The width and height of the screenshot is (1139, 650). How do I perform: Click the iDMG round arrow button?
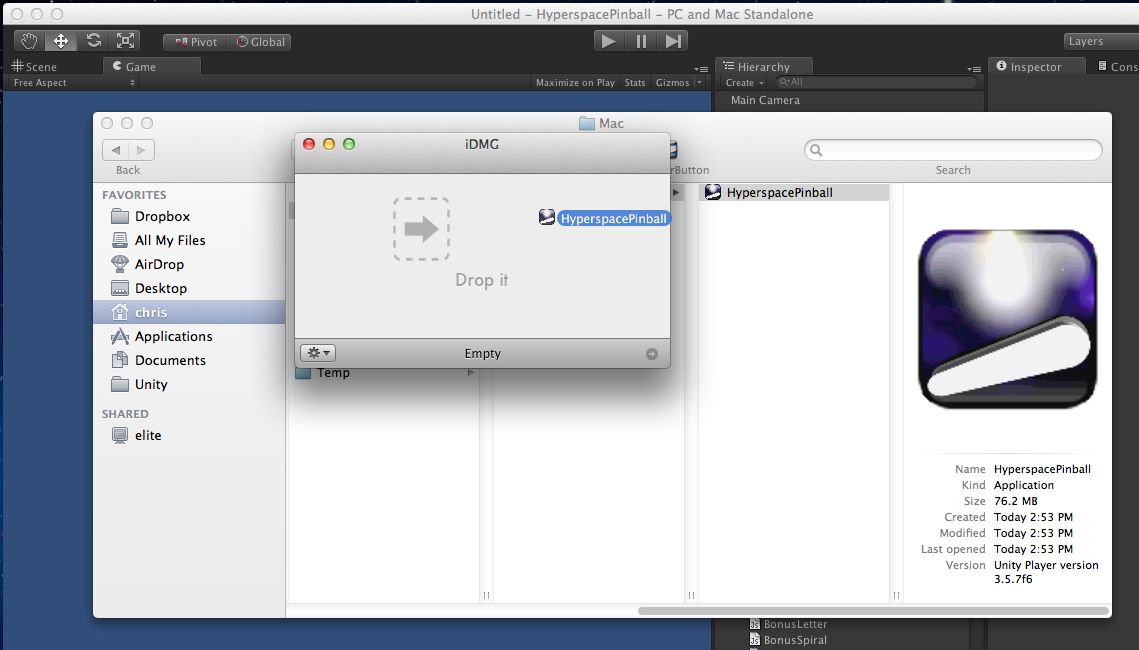coord(652,354)
